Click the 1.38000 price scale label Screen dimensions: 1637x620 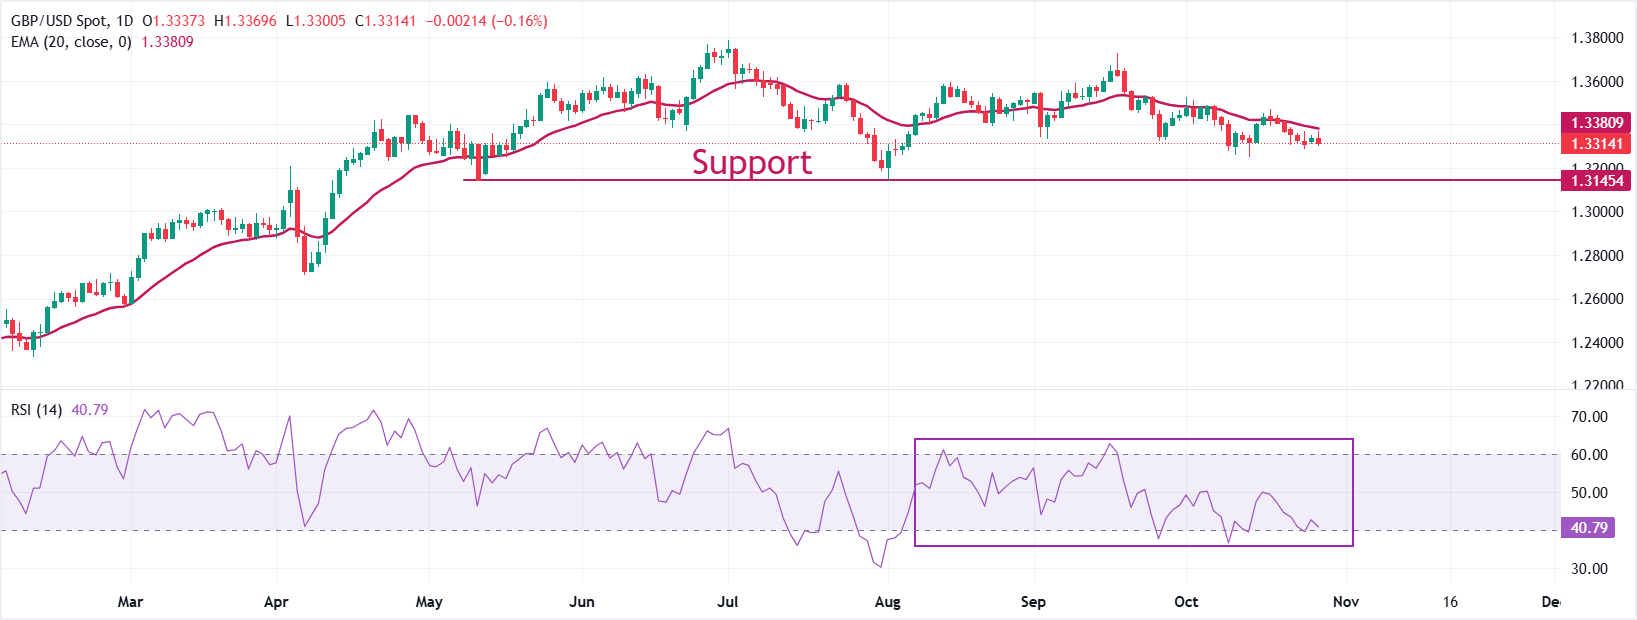point(1596,38)
